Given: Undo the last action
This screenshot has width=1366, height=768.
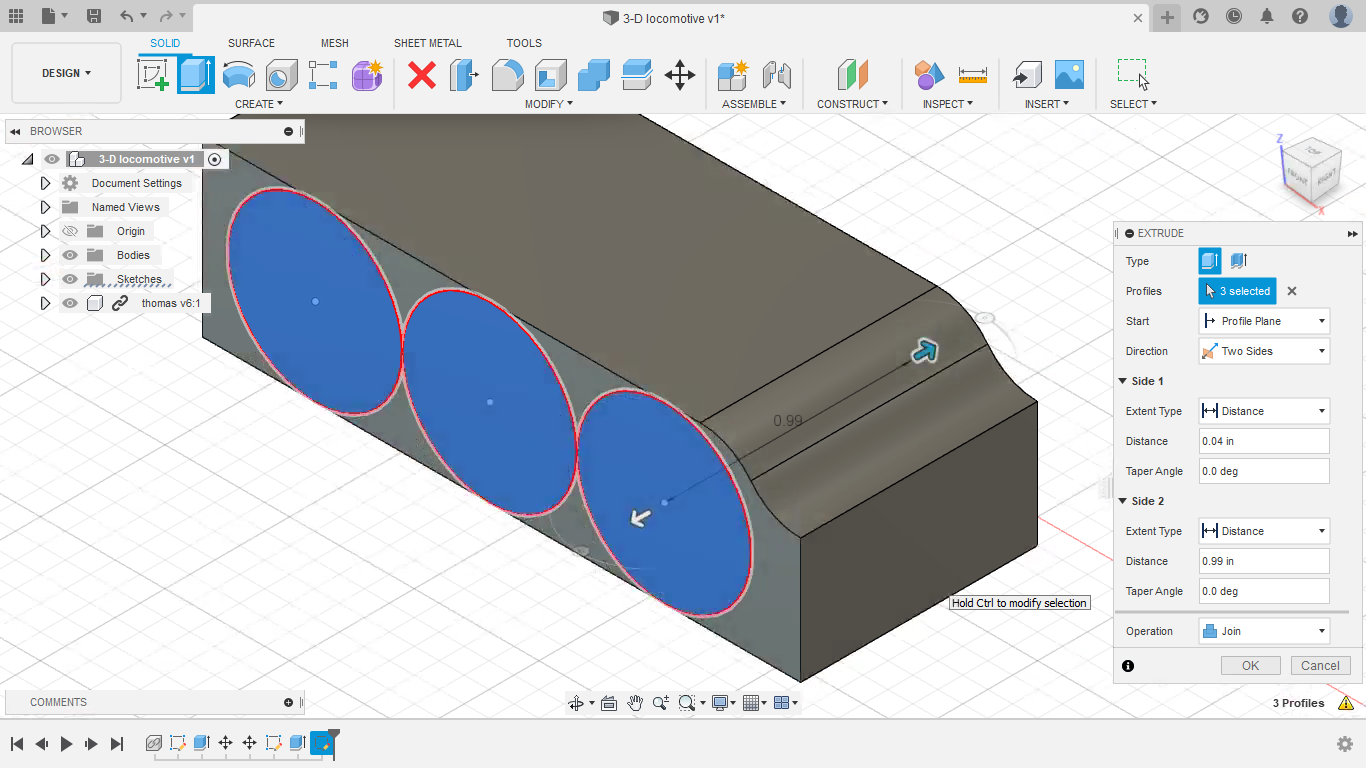Looking at the screenshot, I should 126,16.
